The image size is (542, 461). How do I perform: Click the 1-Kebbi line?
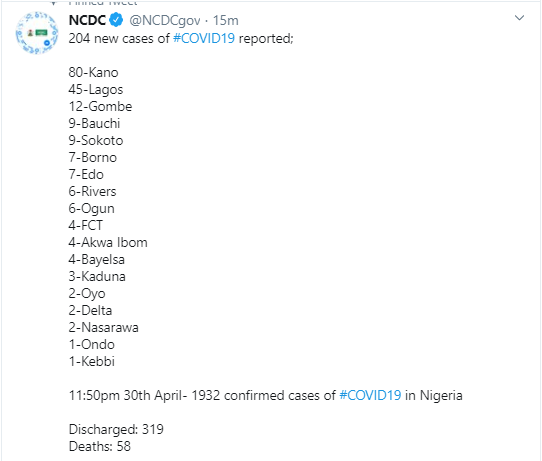click(x=92, y=361)
